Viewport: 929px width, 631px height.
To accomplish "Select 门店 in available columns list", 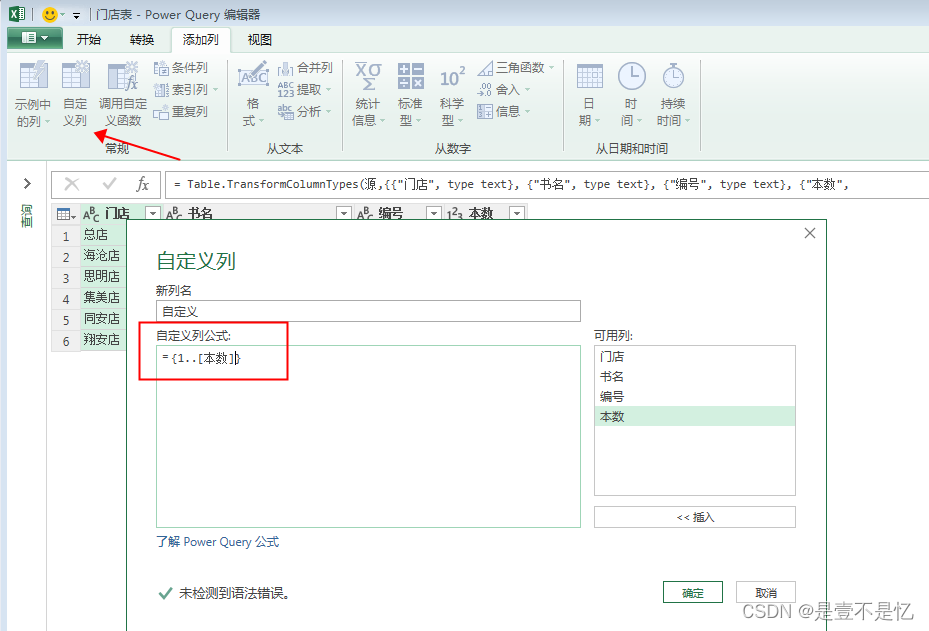I will point(694,357).
